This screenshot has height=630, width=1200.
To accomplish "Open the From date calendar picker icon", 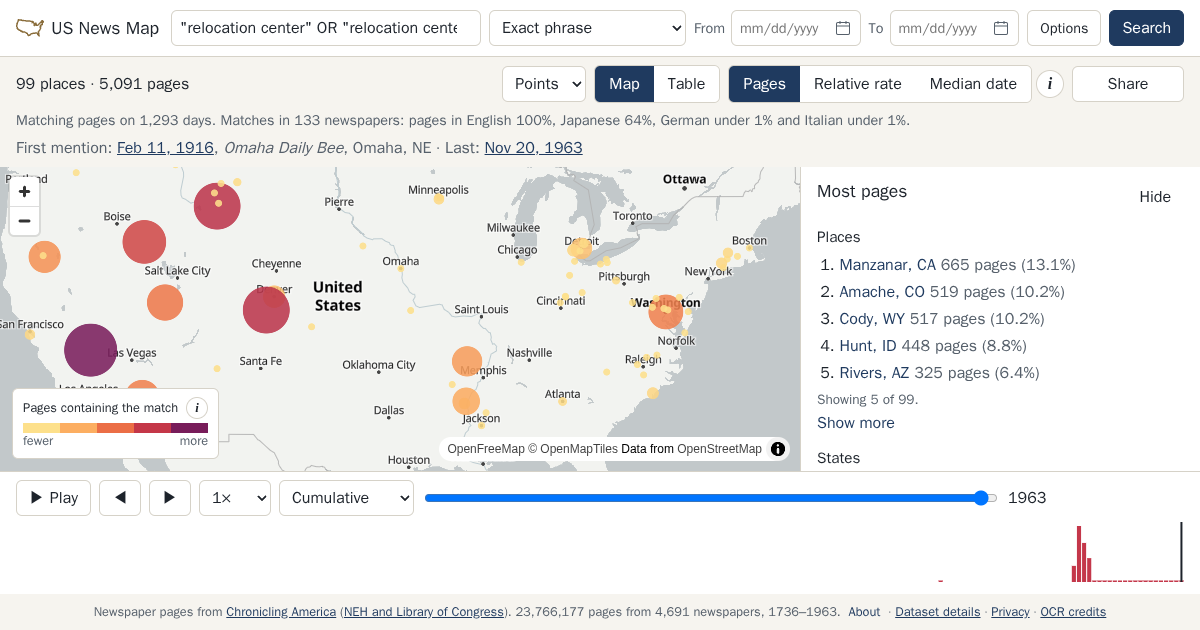I will pos(843,28).
